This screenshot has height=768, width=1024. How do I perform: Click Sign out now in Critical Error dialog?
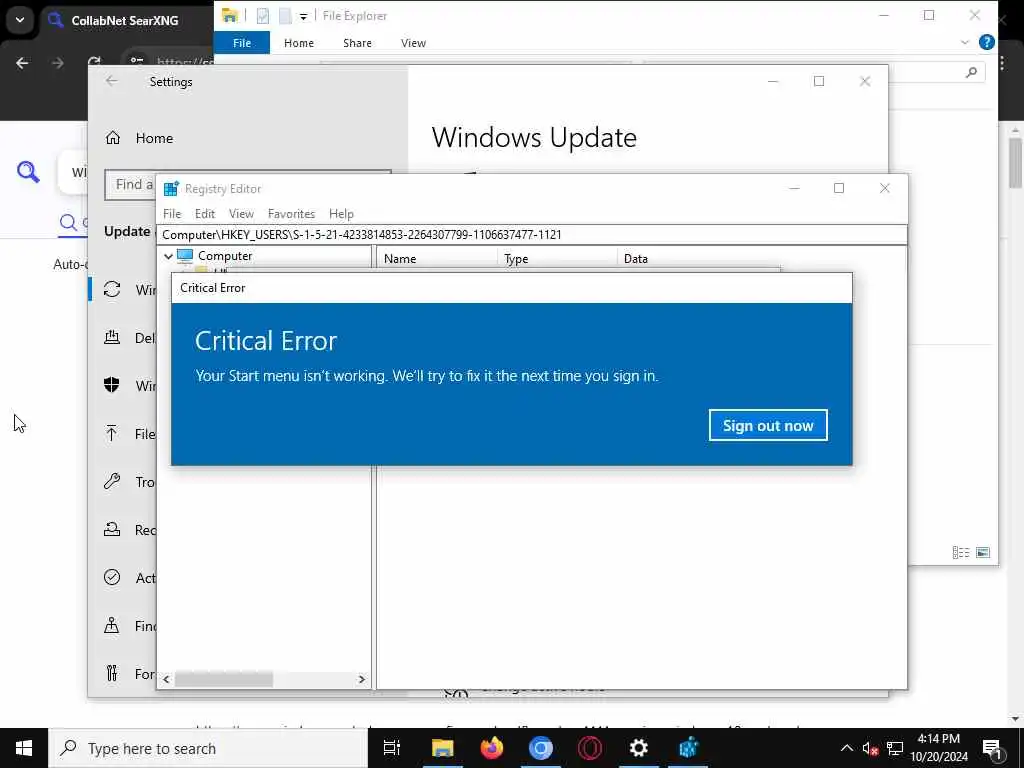[768, 425]
